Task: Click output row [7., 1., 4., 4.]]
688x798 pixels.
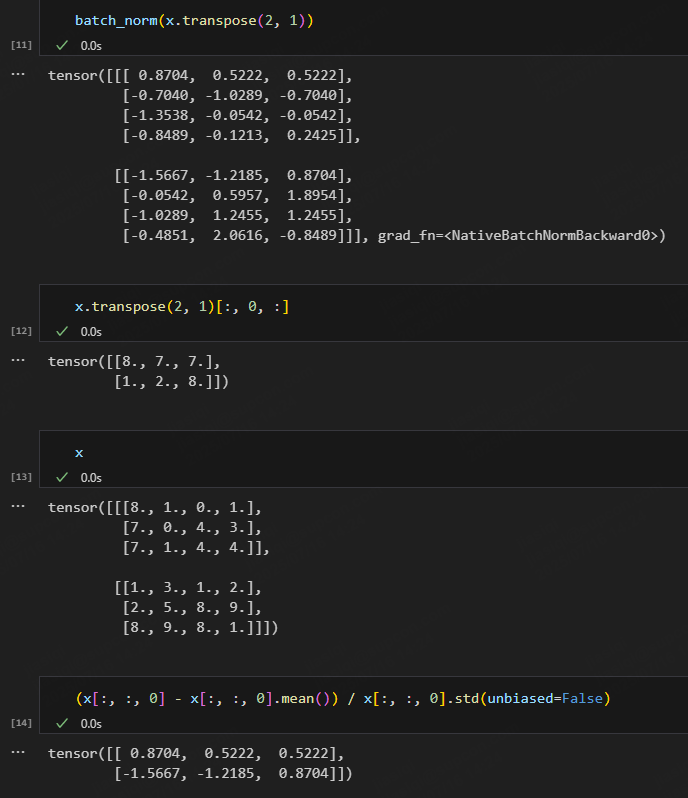Action: point(196,548)
